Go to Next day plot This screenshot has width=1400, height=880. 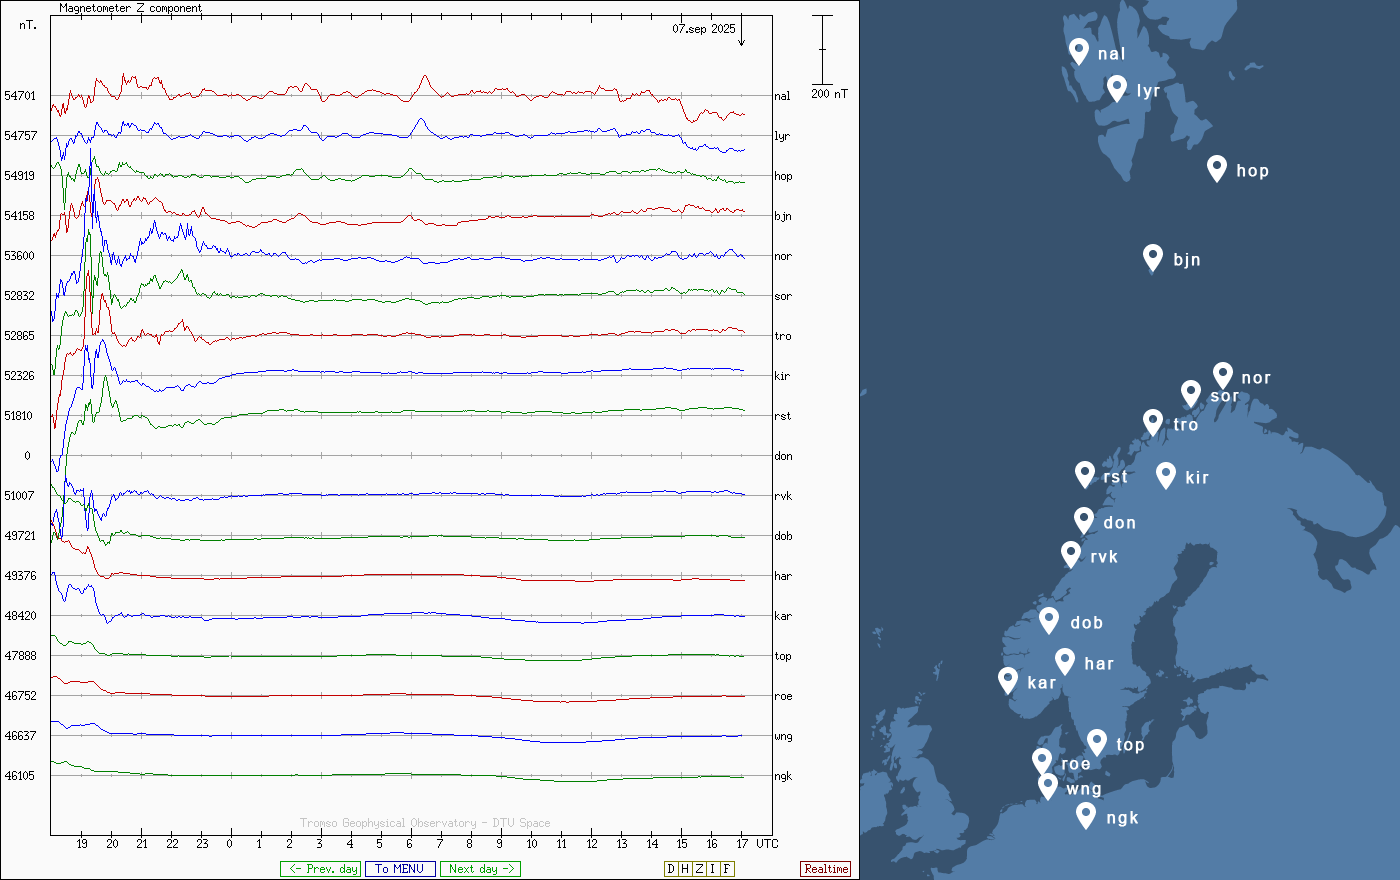[x=480, y=869]
